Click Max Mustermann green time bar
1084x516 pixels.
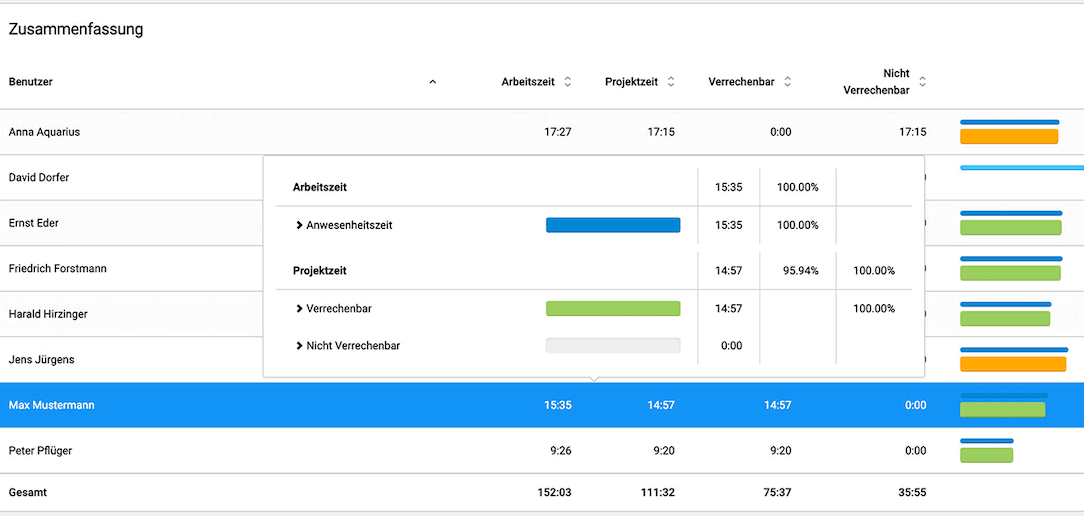click(1002, 409)
